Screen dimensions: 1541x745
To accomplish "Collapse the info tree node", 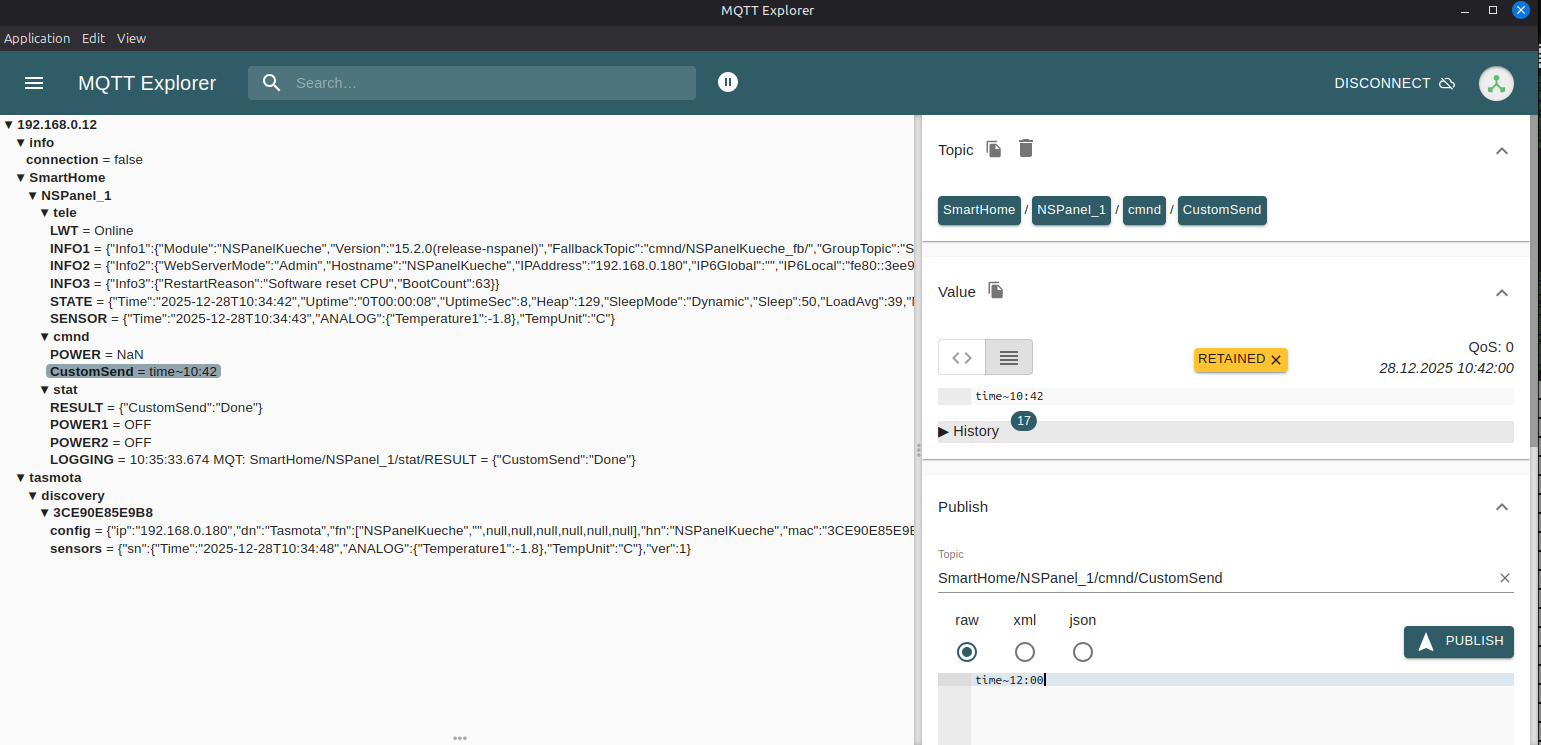I will (21, 143).
